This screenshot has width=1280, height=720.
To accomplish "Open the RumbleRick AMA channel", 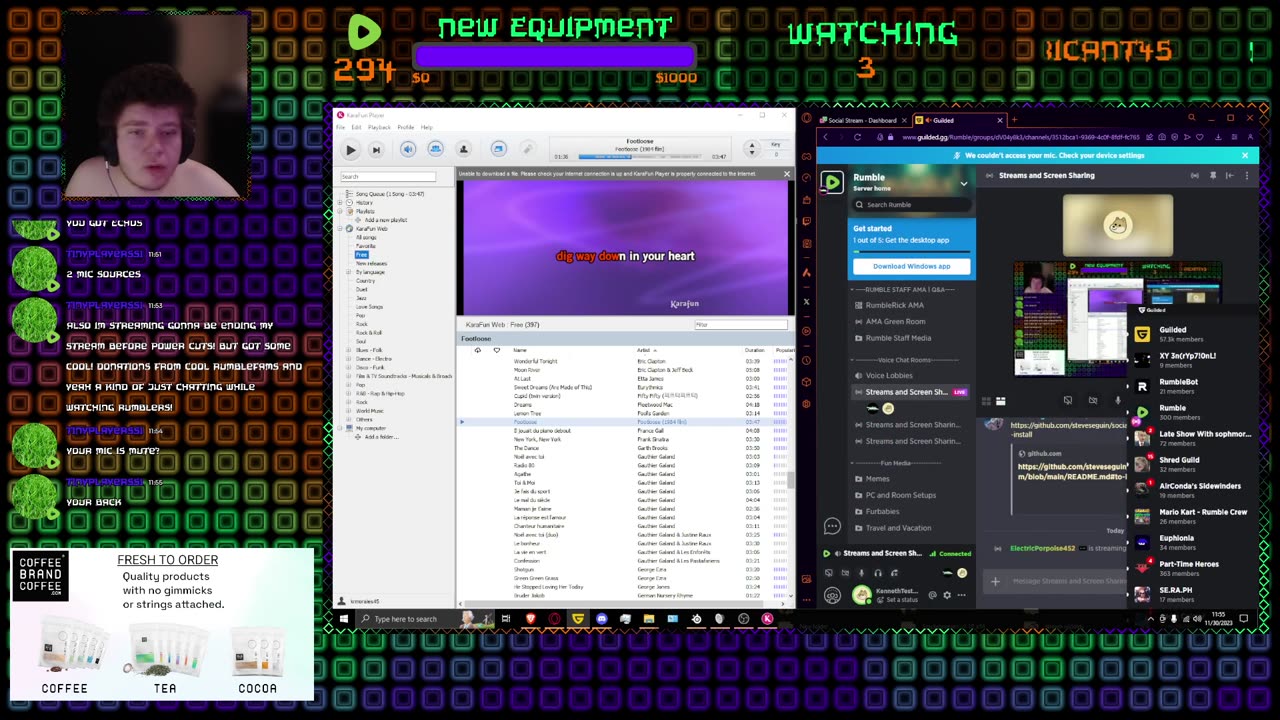I will pyautogui.click(x=894, y=305).
